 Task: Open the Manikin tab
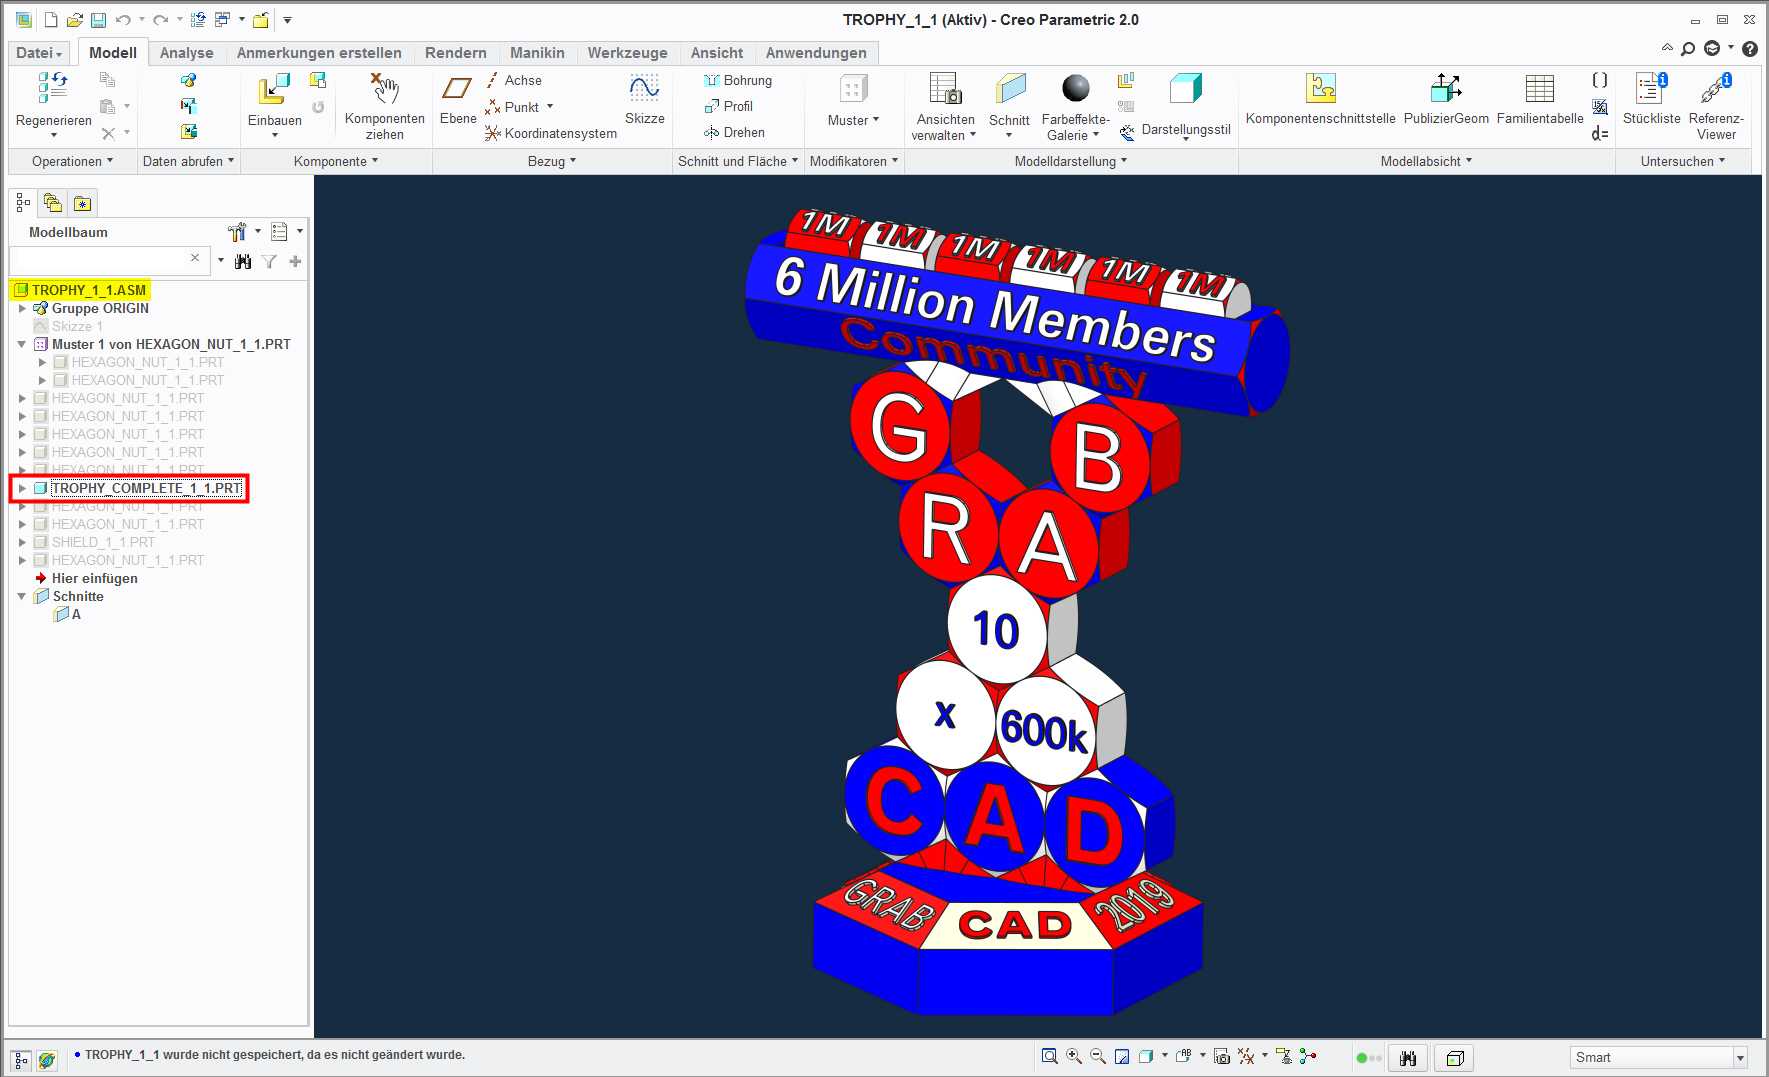point(537,53)
